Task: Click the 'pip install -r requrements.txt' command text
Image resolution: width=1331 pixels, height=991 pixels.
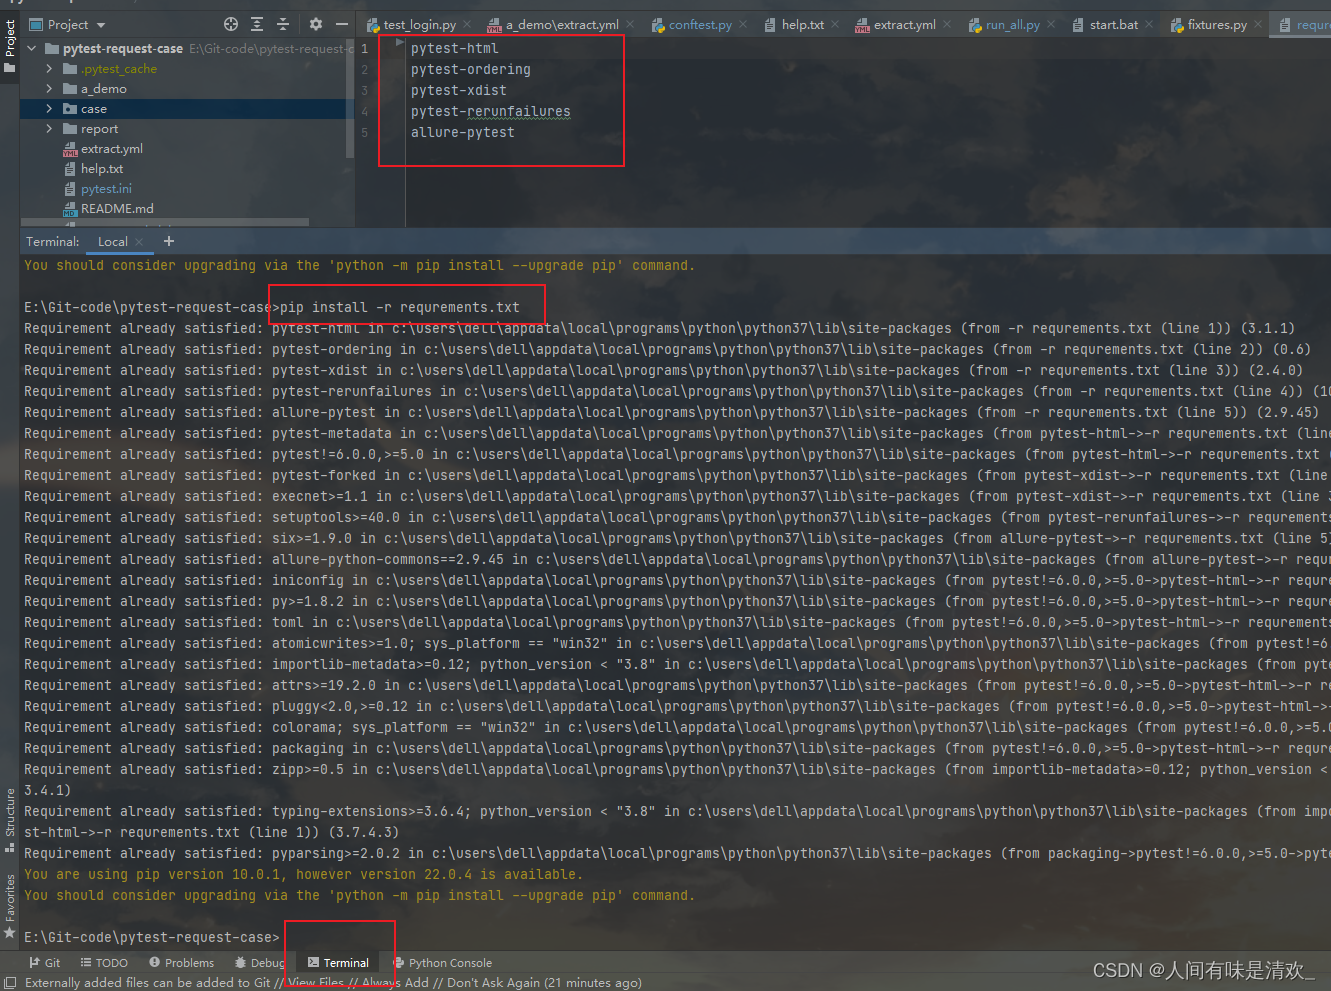Action: (x=400, y=307)
